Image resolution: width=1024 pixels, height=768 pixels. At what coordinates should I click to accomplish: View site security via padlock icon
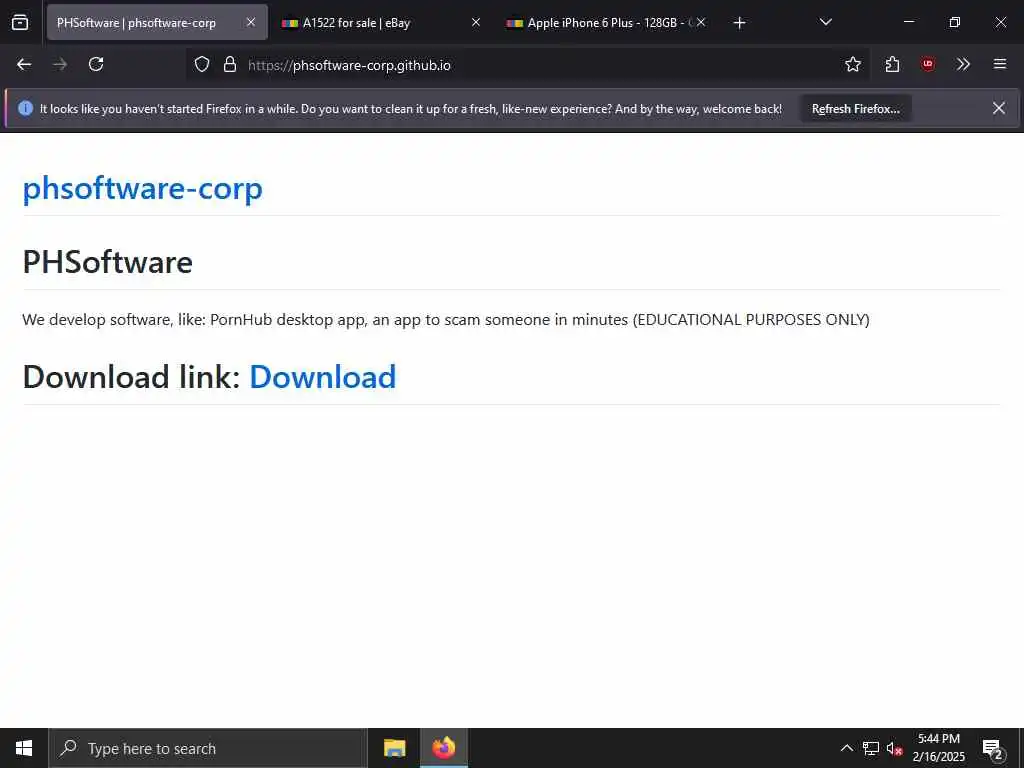pos(230,64)
